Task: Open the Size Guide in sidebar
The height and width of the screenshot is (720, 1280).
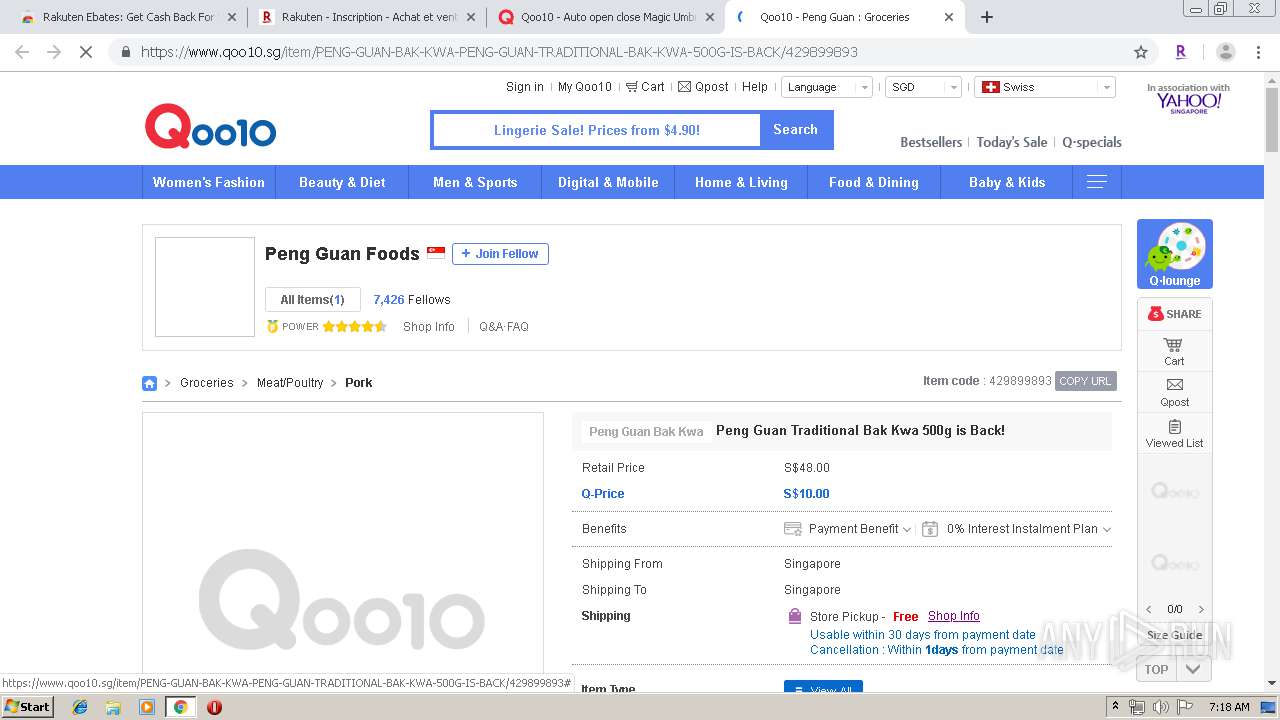Action: [1175, 635]
